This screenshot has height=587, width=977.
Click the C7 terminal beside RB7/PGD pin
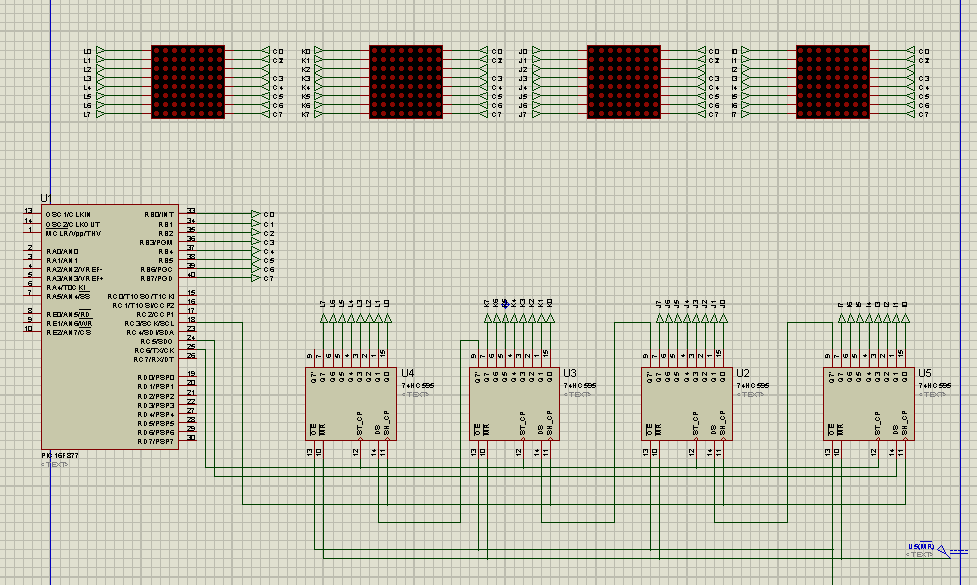click(255, 278)
